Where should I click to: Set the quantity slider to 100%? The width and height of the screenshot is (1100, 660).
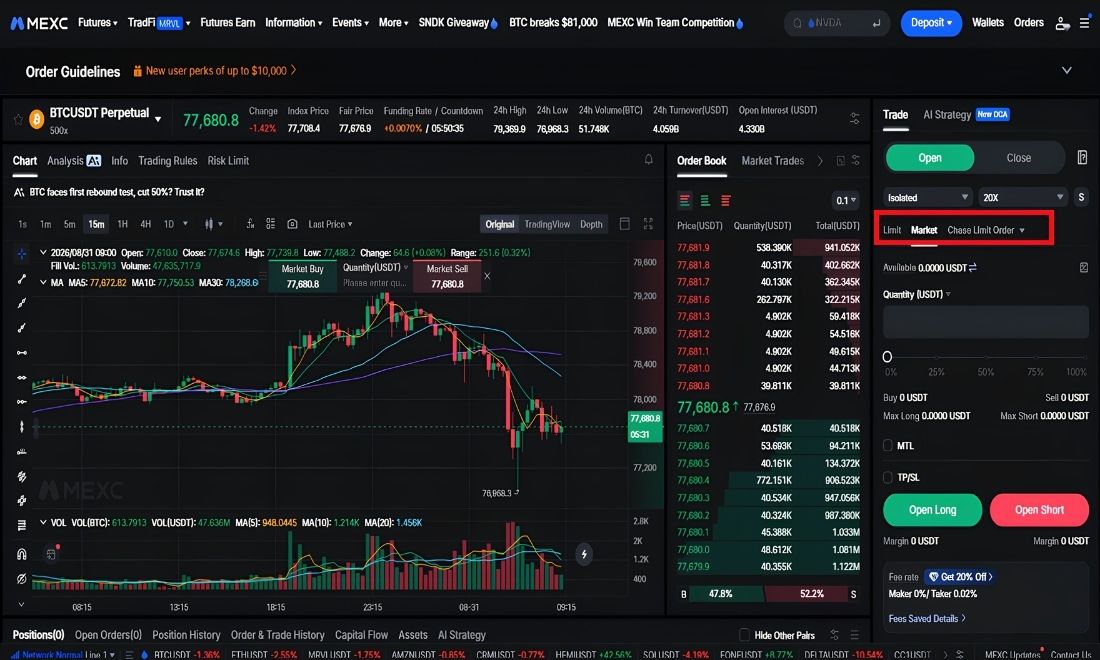(1085, 356)
